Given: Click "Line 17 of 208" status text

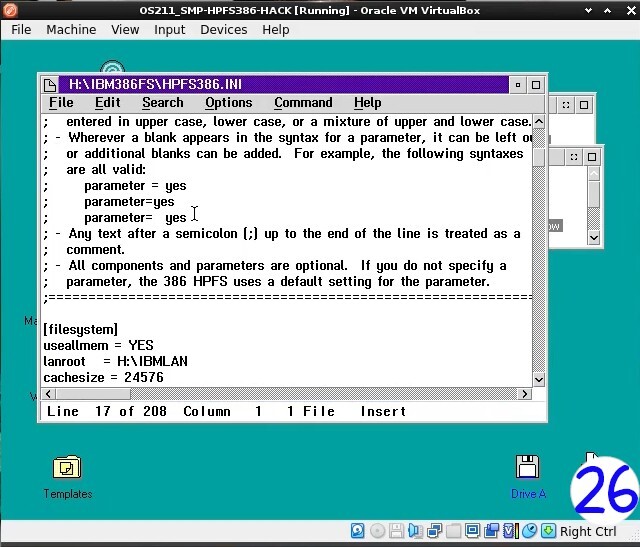Looking at the screenshot, I should 107,411.
